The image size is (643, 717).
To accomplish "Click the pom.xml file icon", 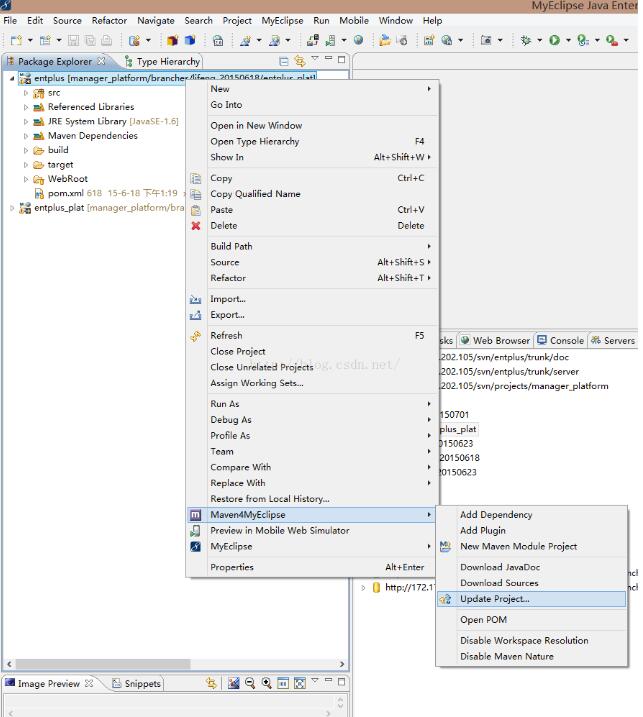I will click(x=39, y=193).
